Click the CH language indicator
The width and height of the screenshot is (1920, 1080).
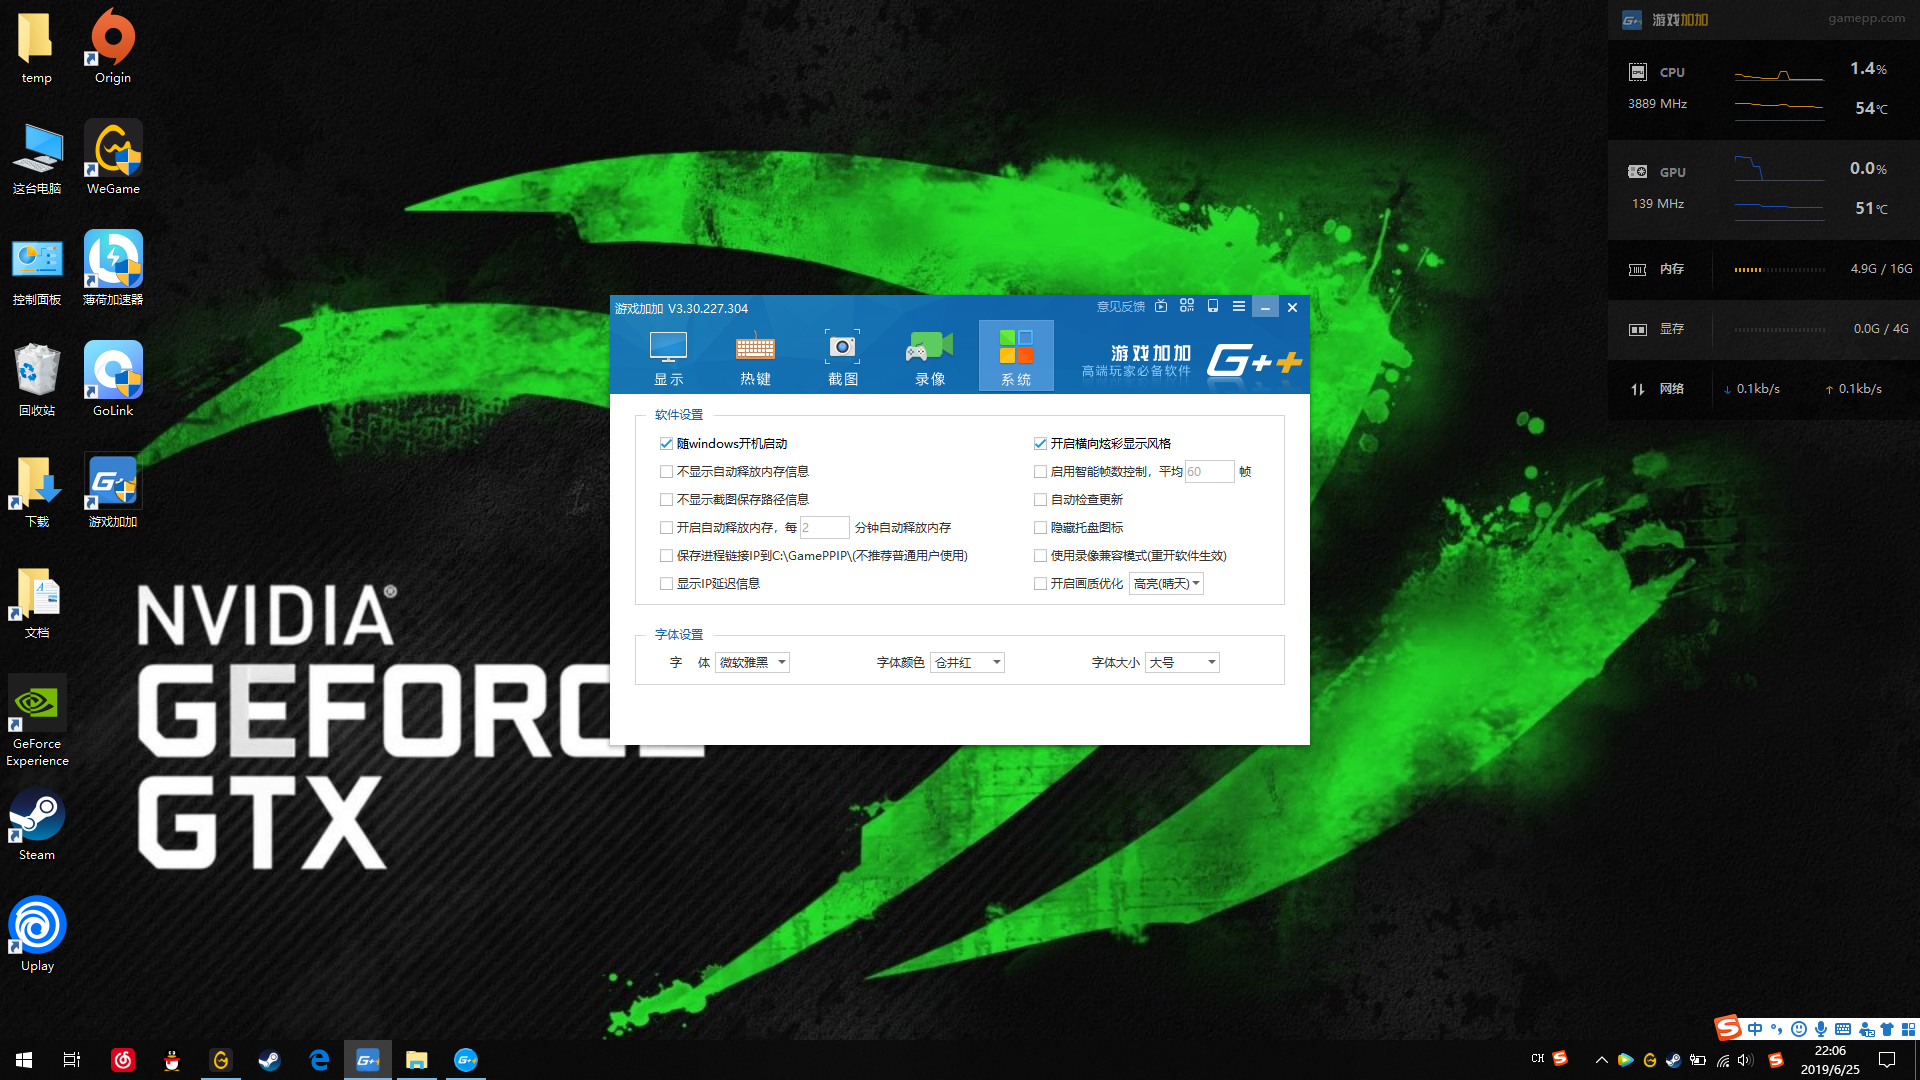(x=1537, y=1058)
